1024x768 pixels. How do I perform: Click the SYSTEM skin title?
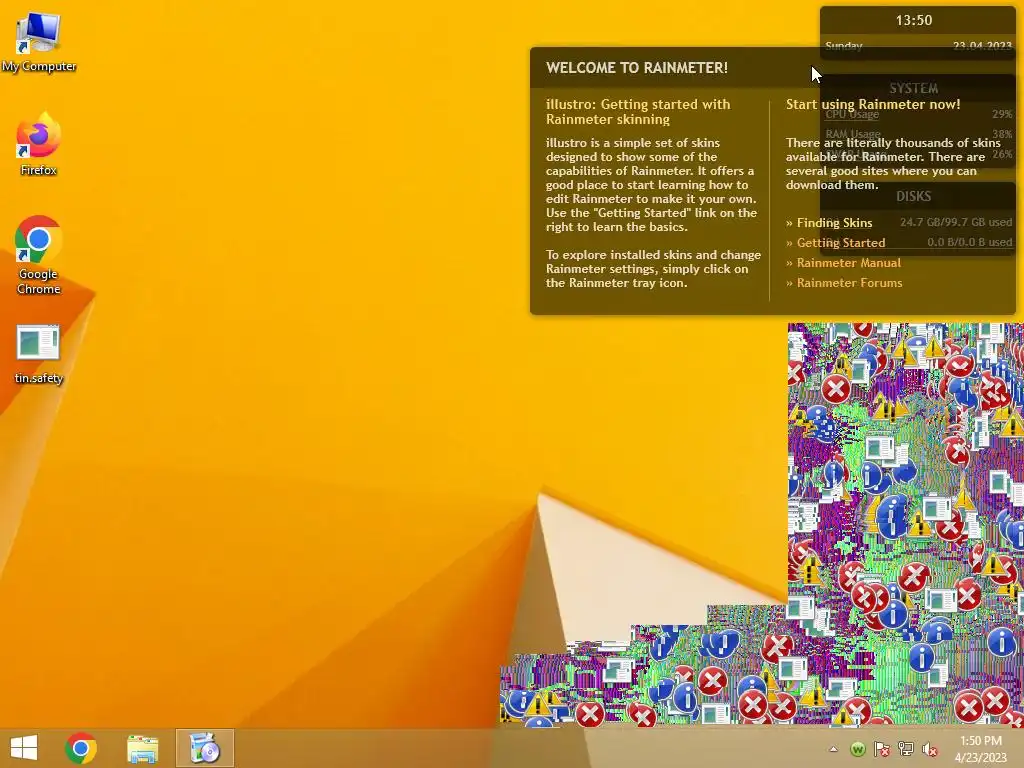click(x=914, y=88)
